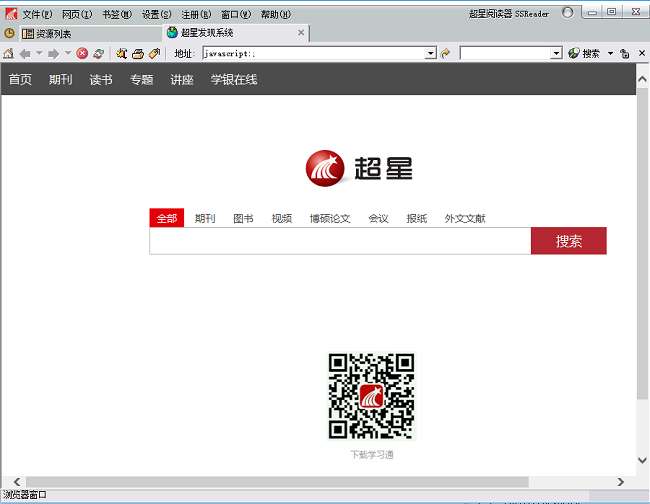
Task: Click the history clock icon left of tabs
Action: (x=9, y=33)
